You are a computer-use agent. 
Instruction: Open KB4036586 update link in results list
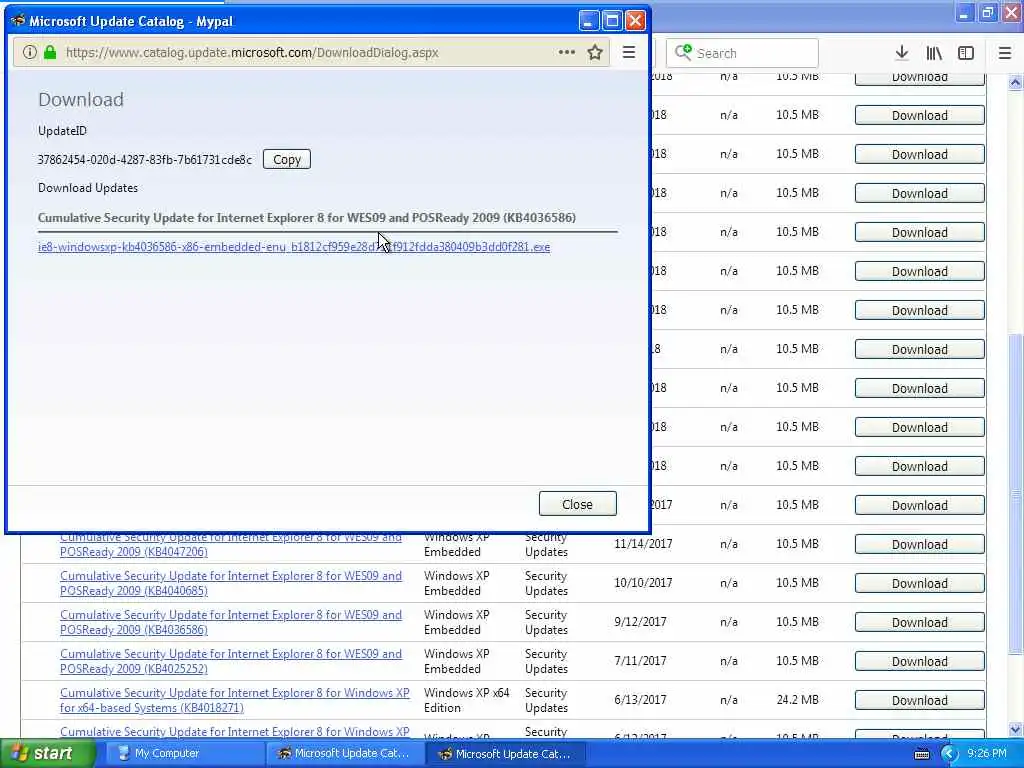click(231, 622)
